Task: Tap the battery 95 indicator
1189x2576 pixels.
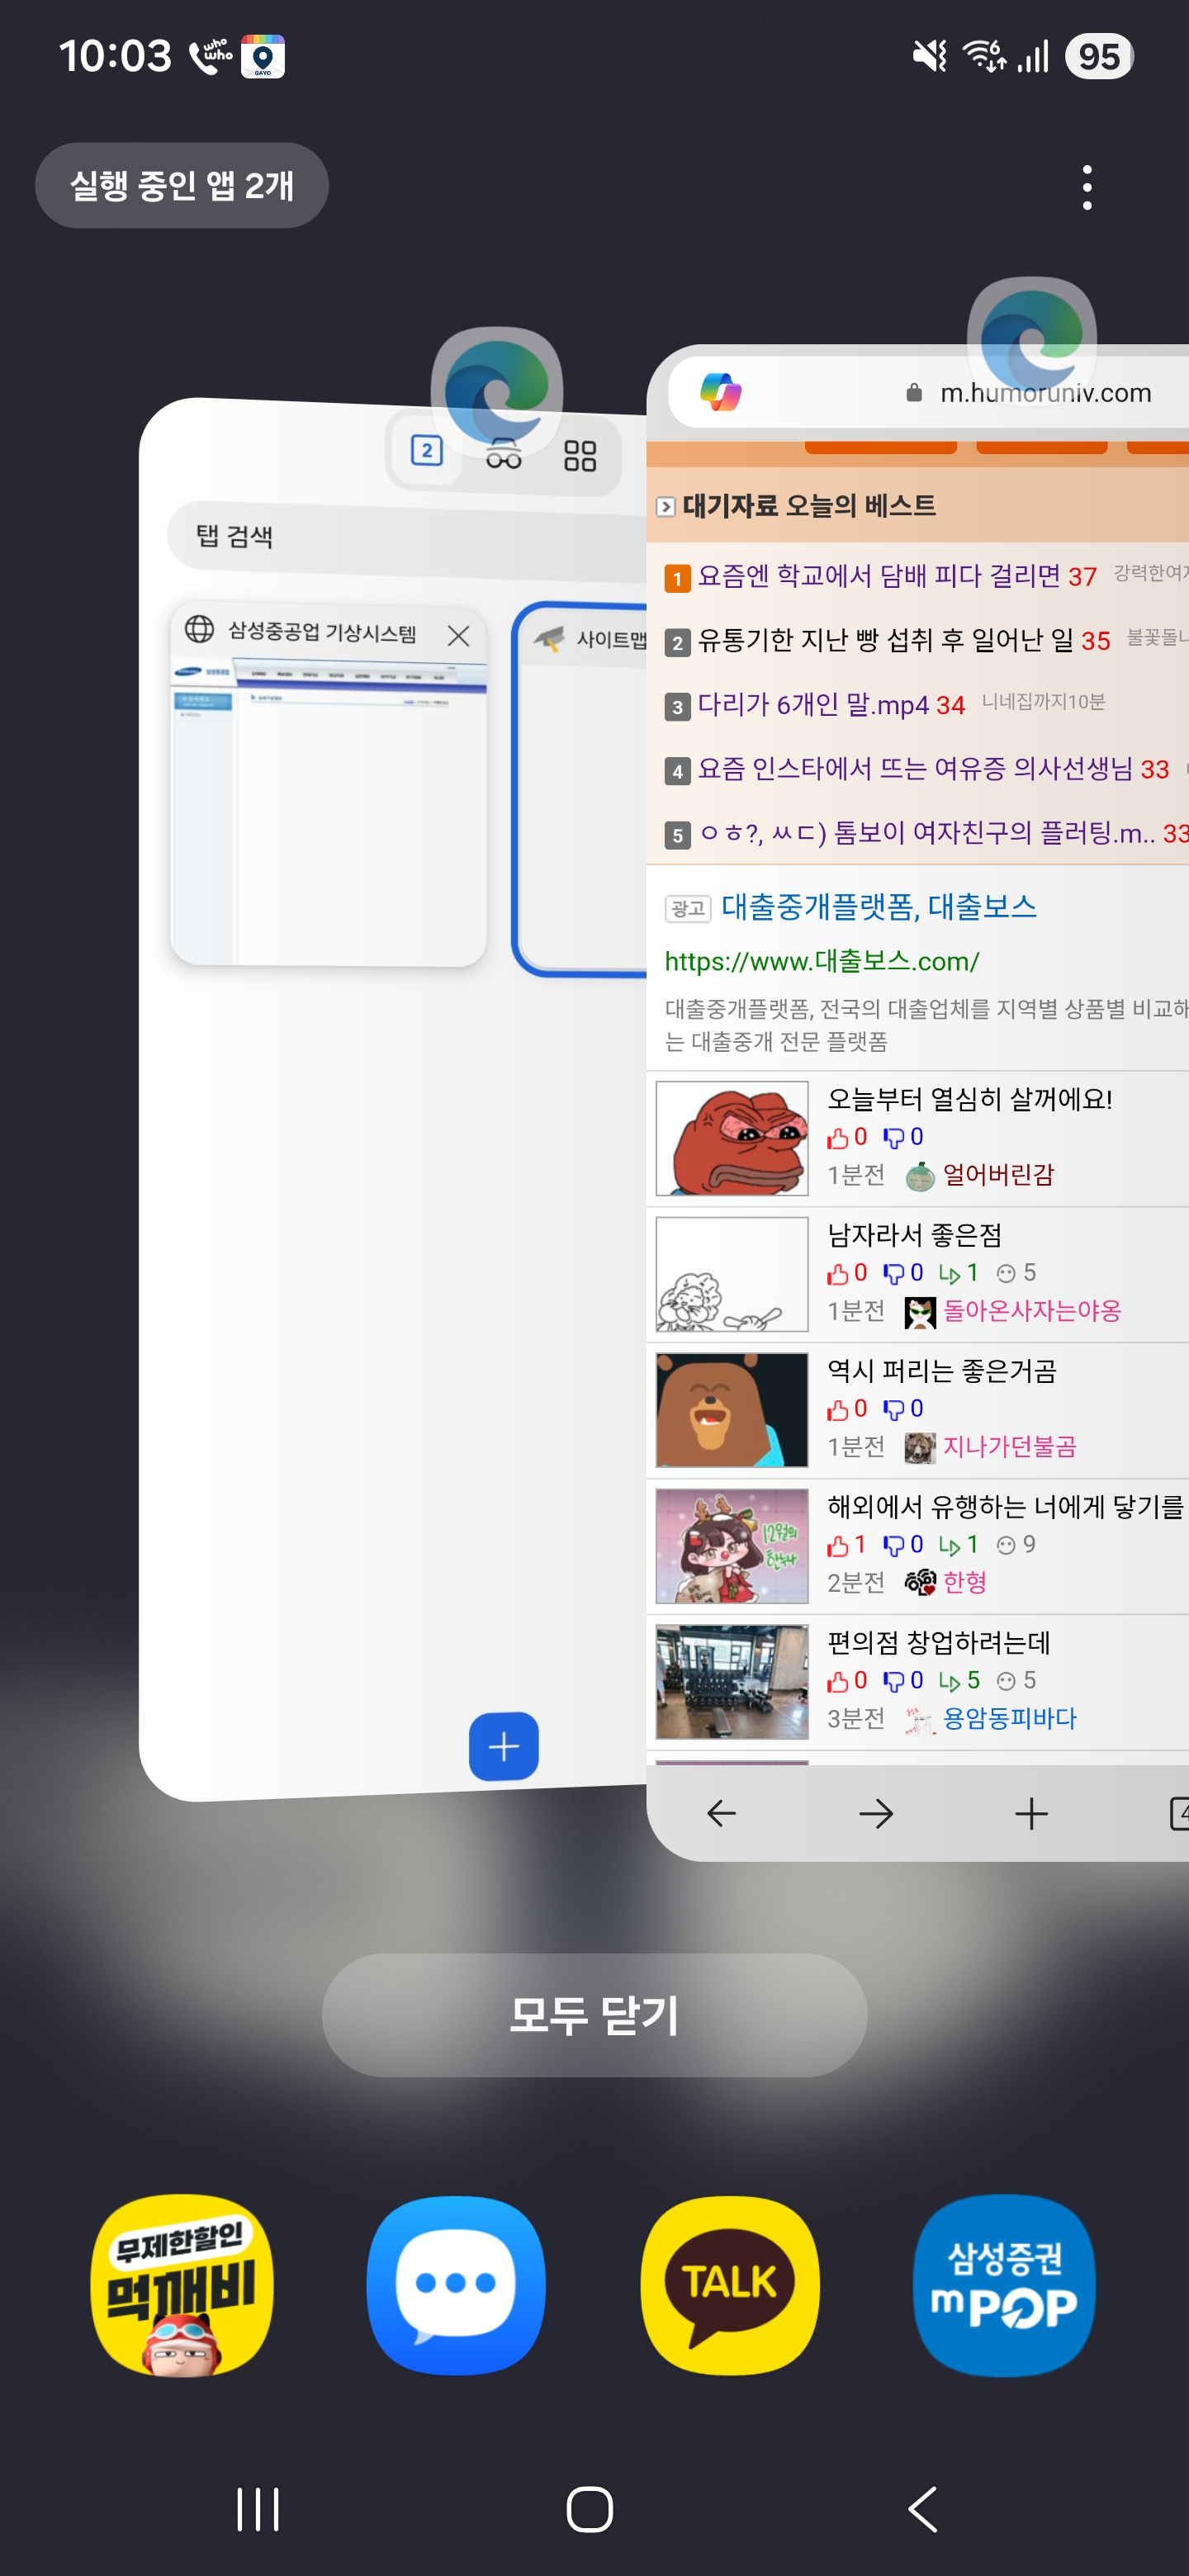Action: coord(1099,56)
